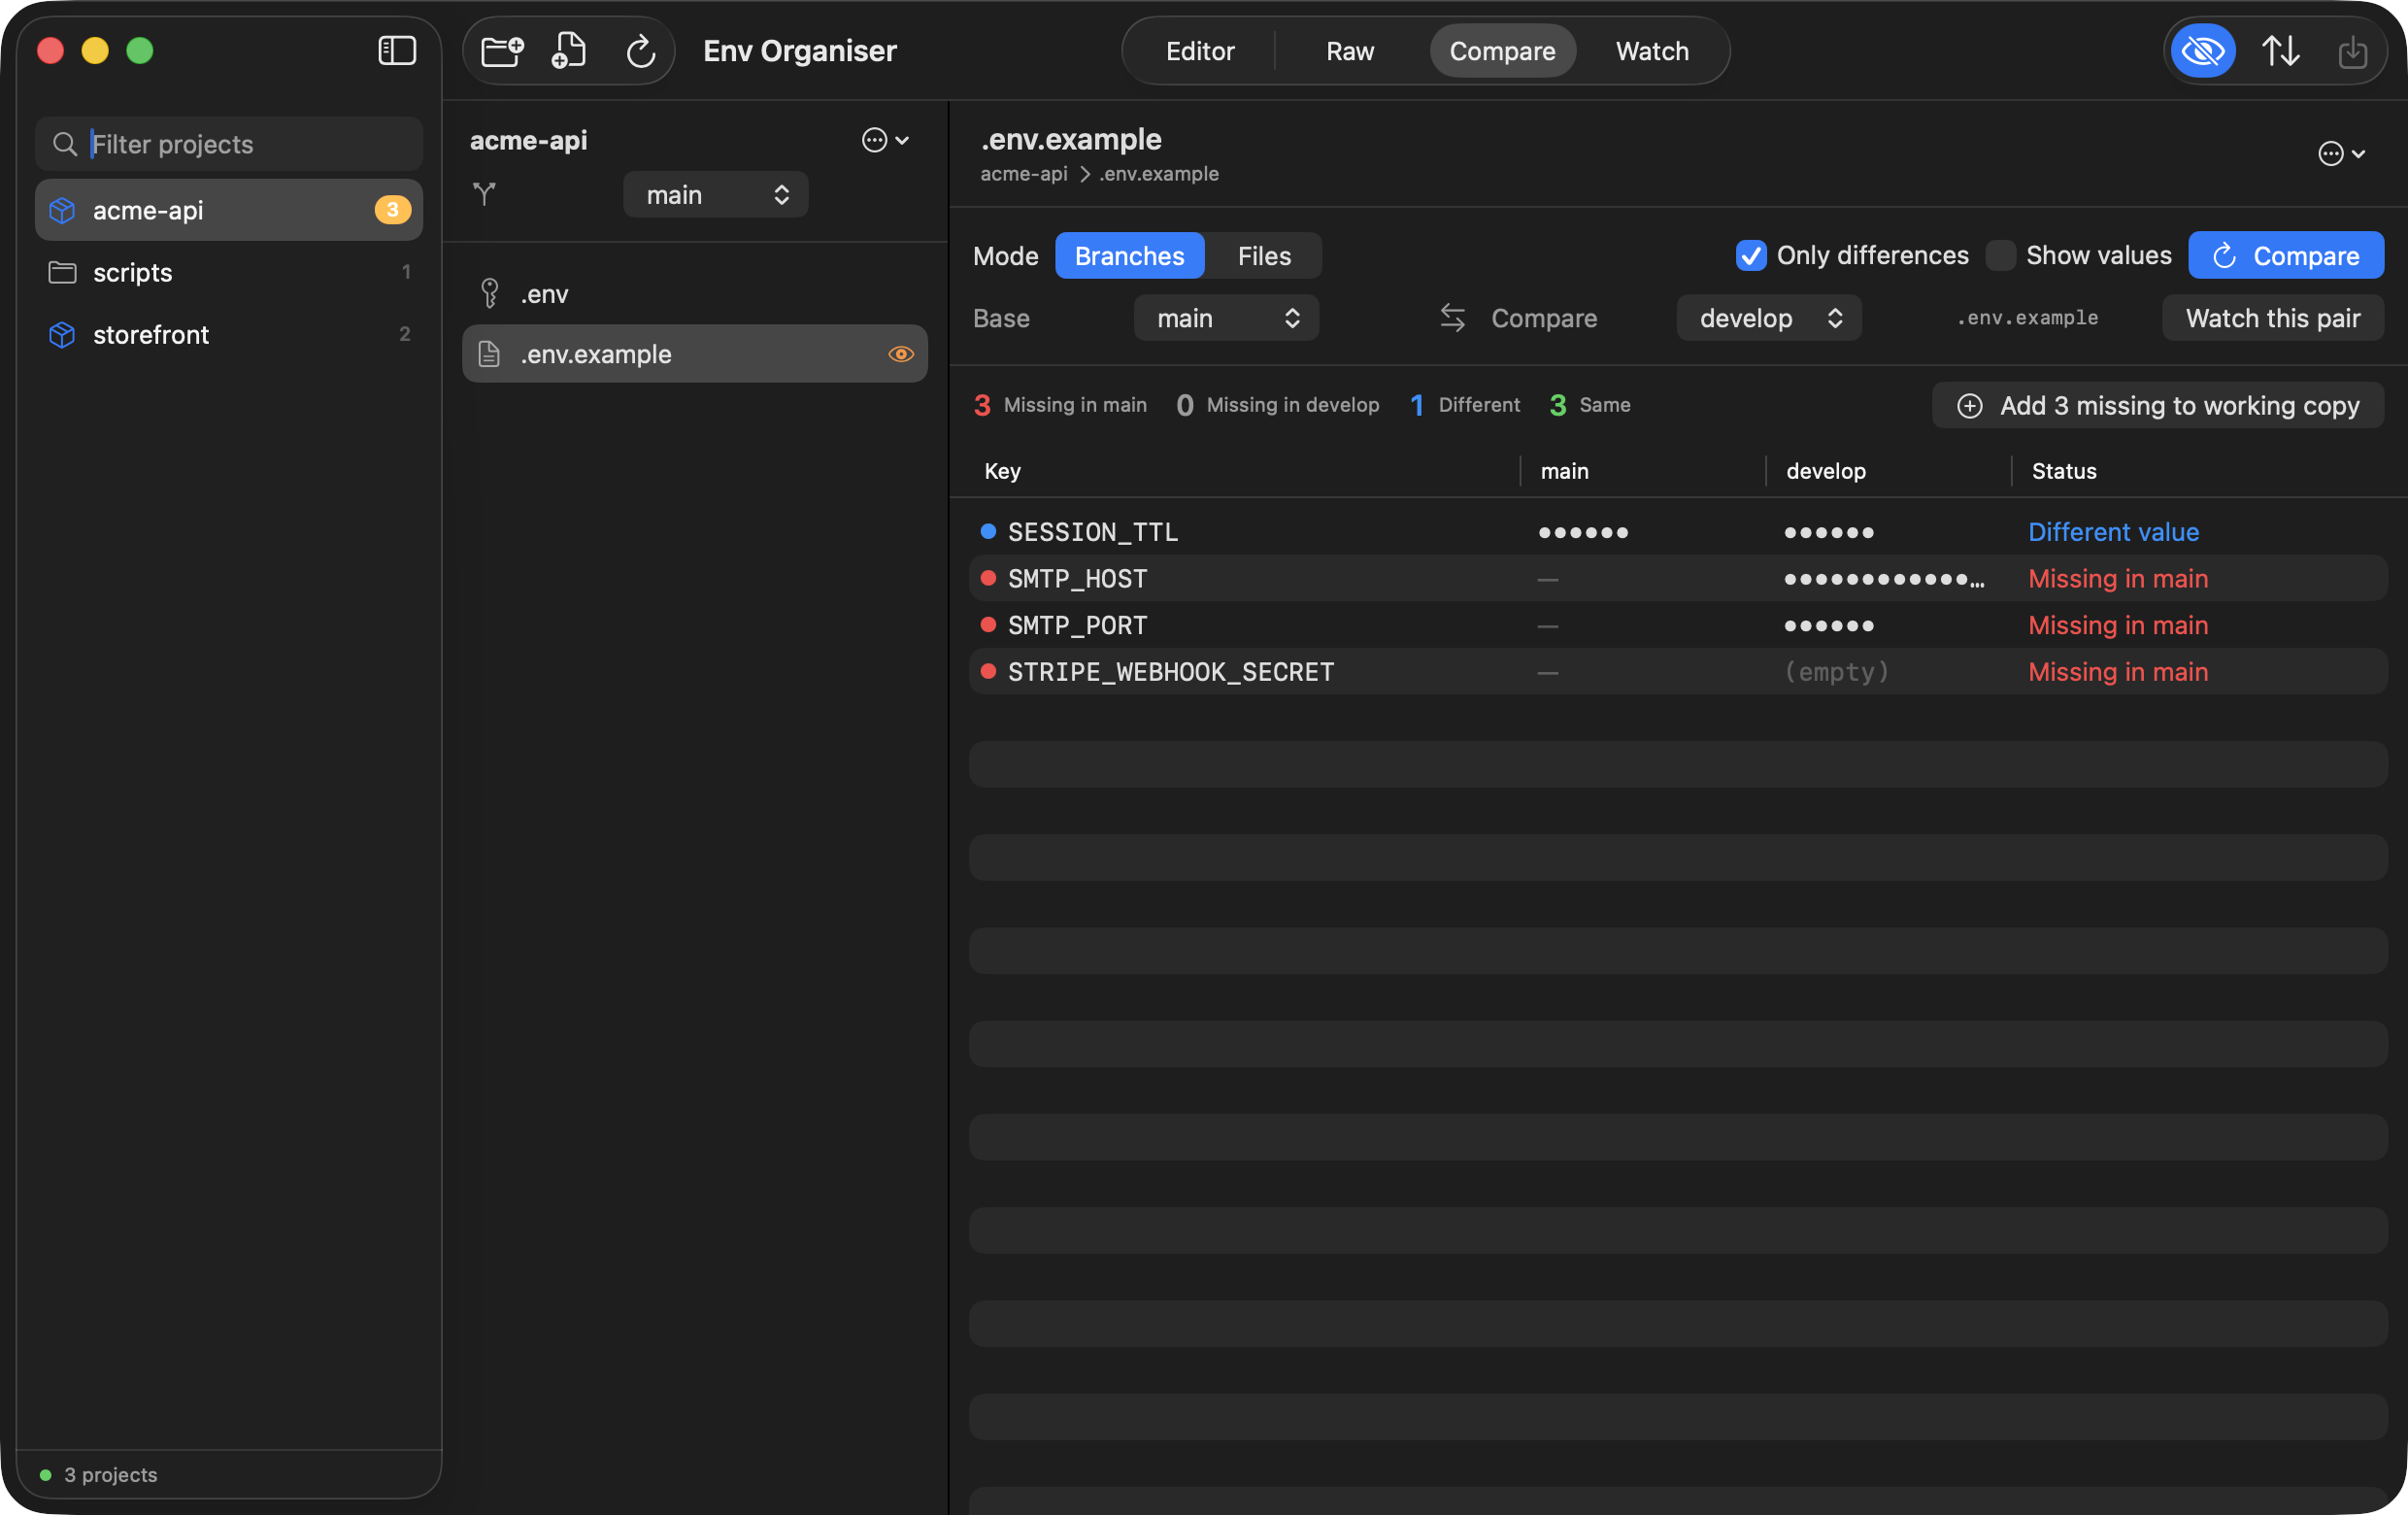
Task: Select the scripts project
Action: point(229,272)
